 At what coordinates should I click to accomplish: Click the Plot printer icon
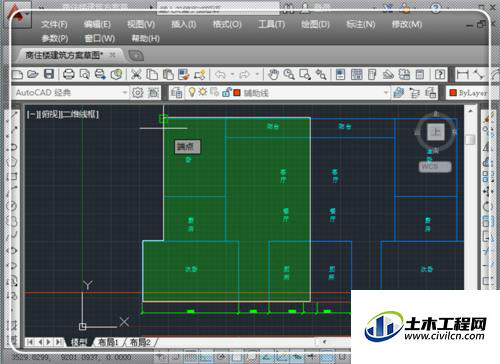pos(69,74)
